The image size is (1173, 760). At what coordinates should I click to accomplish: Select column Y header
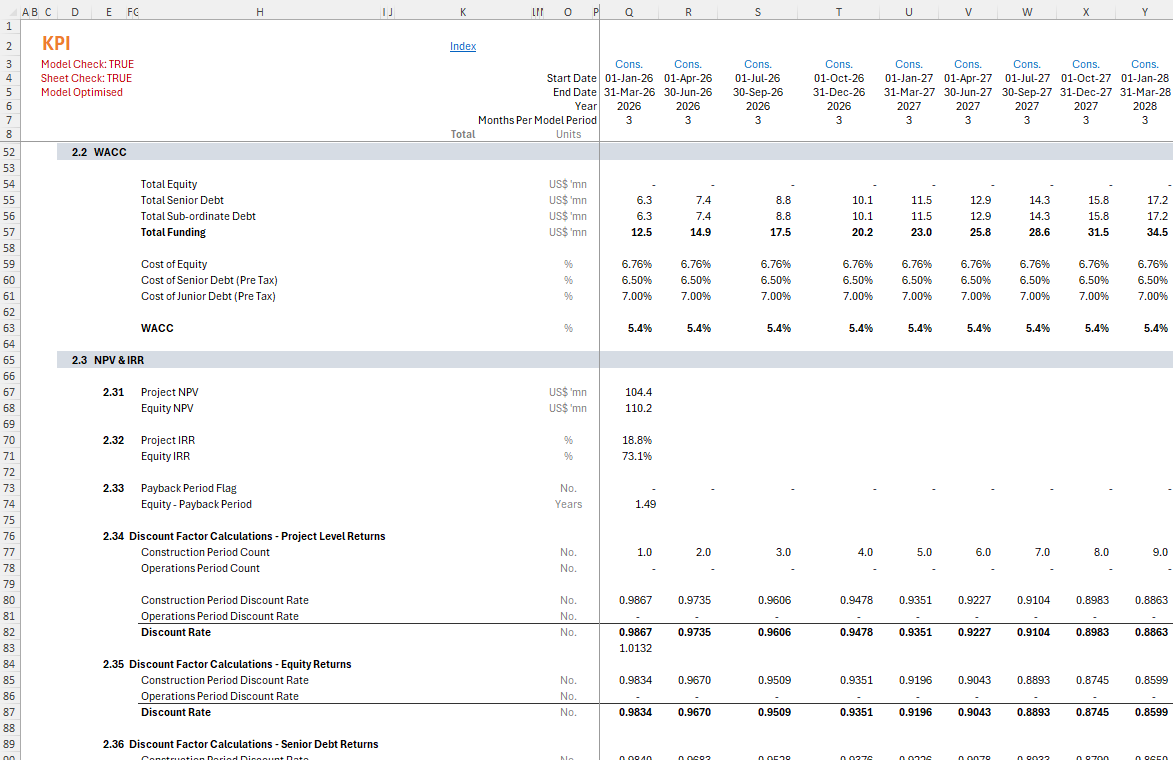click(1145, 12)
